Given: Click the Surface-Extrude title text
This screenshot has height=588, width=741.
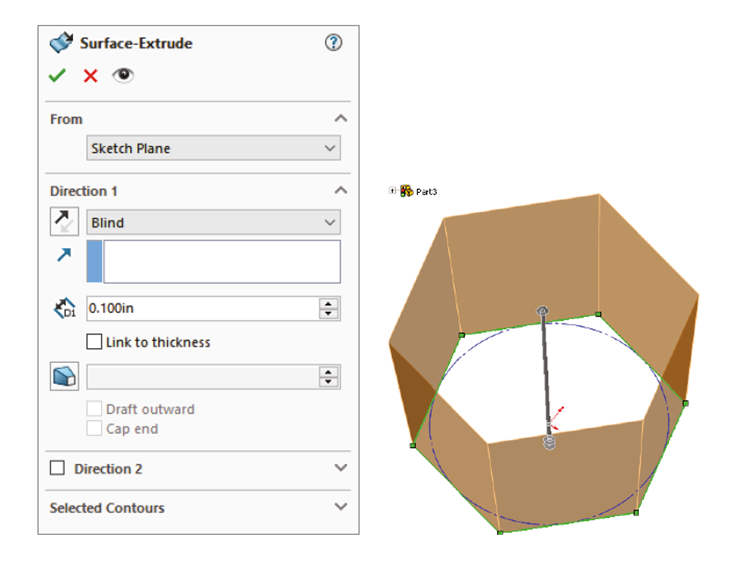Looking at the screenshot, I should [136, 43].
